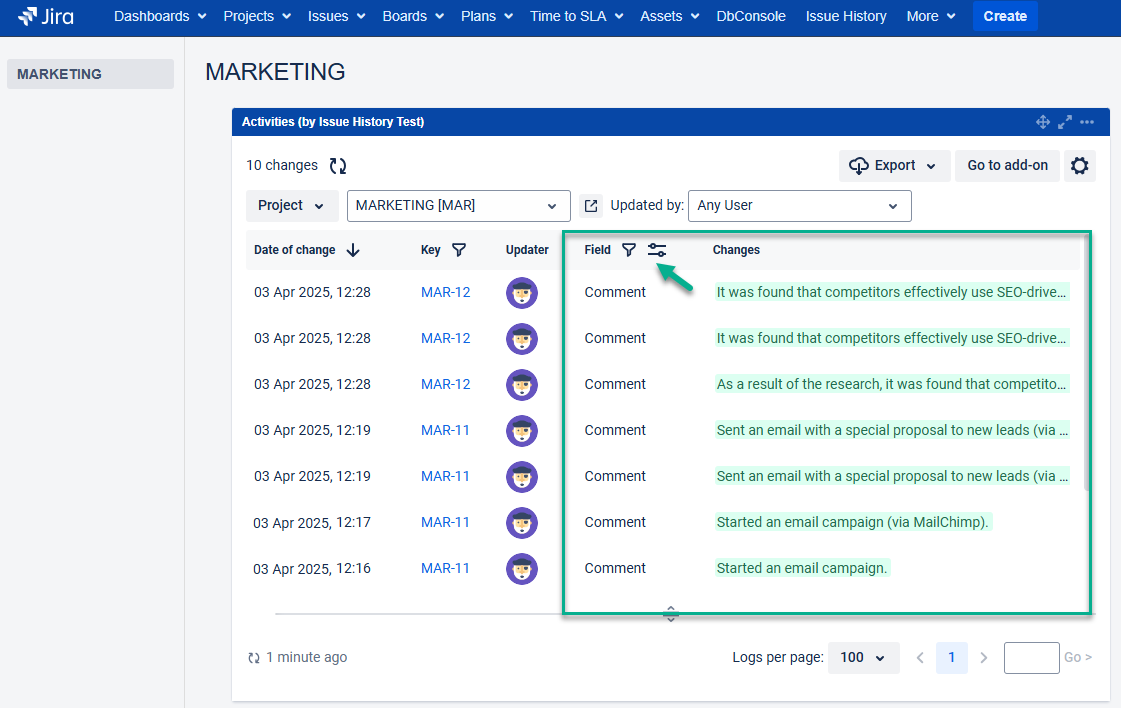
Task: Change Logs per page value 100
Action: click(x=863, y=658)
